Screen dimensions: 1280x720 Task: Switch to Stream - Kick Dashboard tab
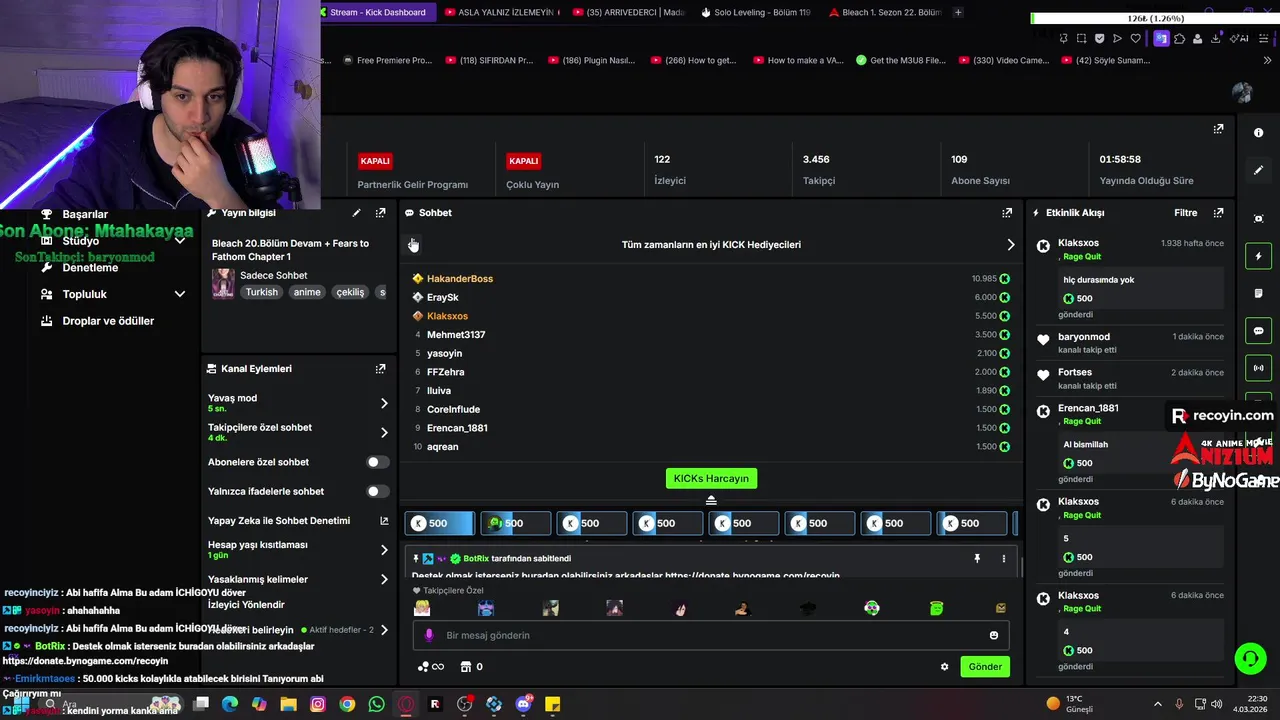[x=377, y=12]
